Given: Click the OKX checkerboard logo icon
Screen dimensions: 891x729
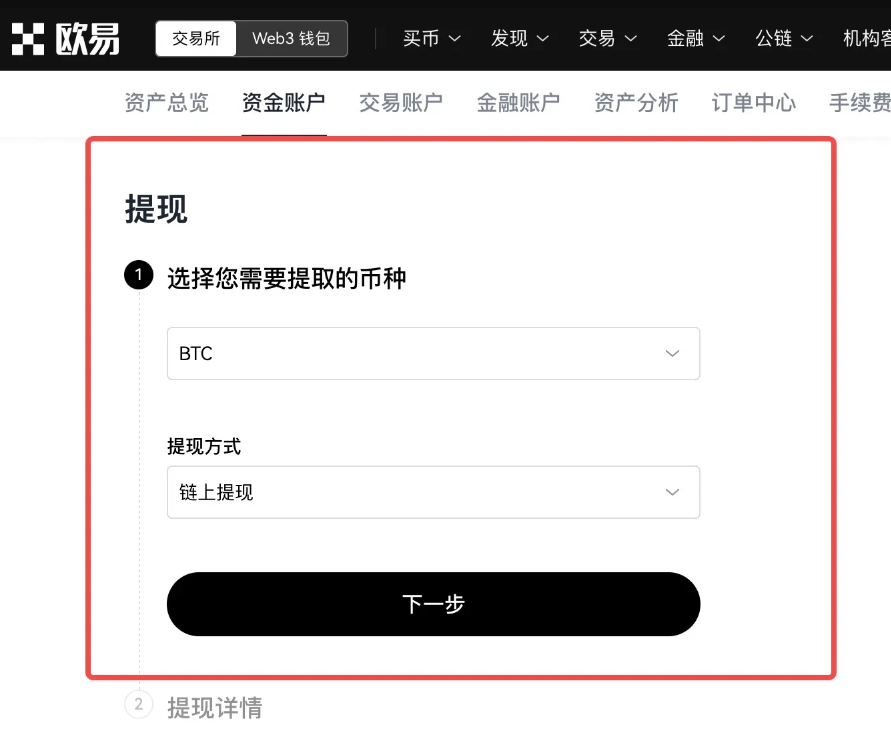Looking at the screenshot, I should point(28,39).
